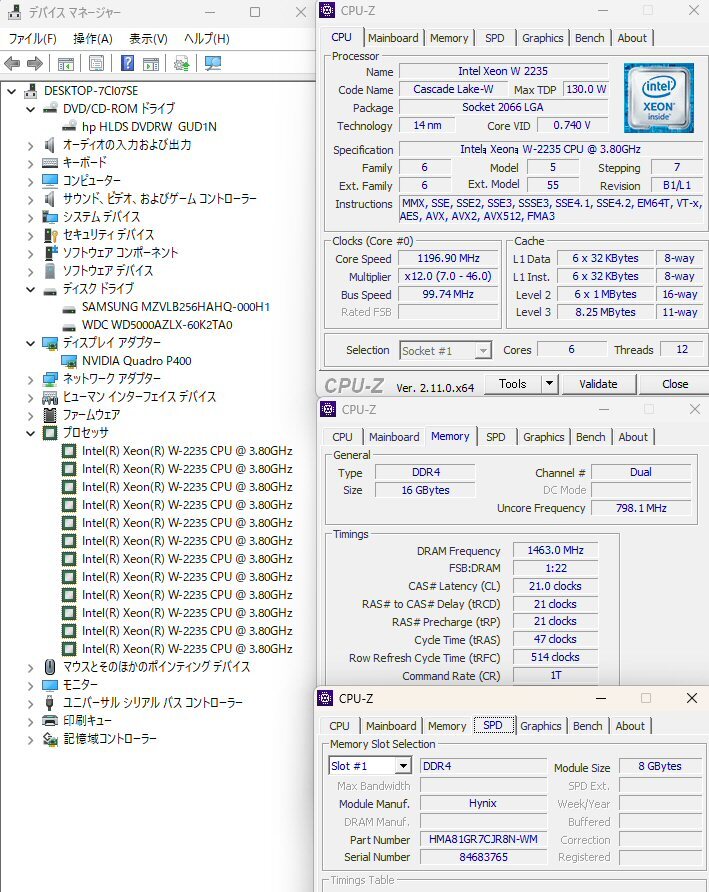
Task: Click the 印刷キュー printer icon
Action: [x=50, y=721]
